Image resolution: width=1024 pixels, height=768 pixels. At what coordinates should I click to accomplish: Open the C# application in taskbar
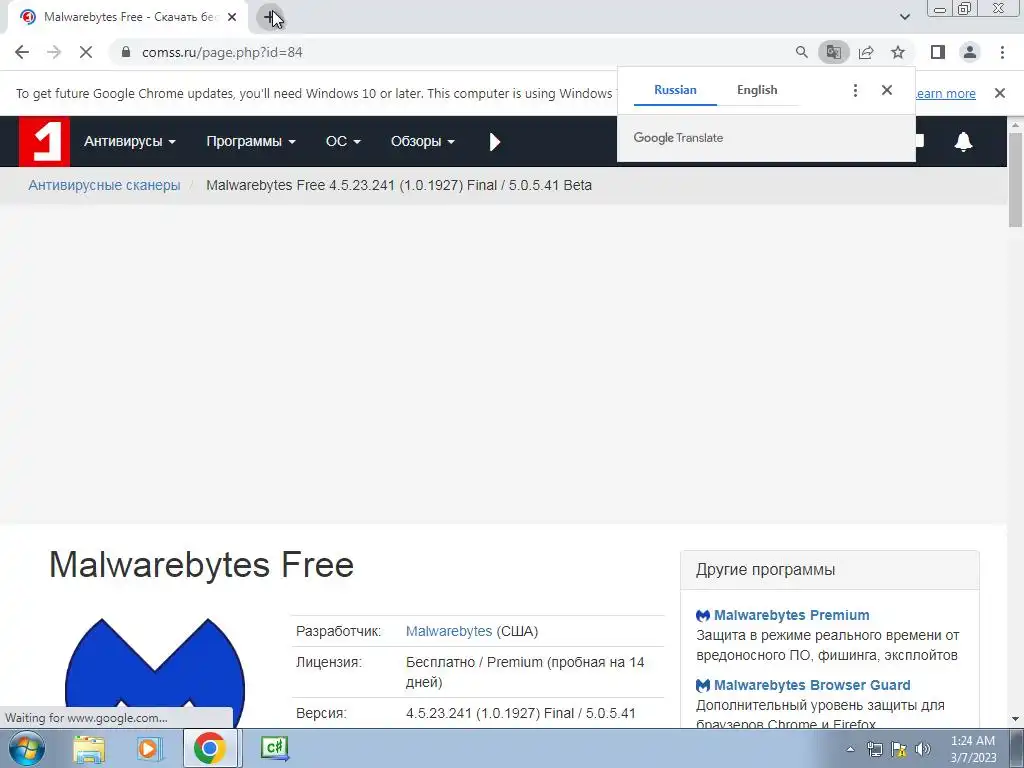point(274,748)
